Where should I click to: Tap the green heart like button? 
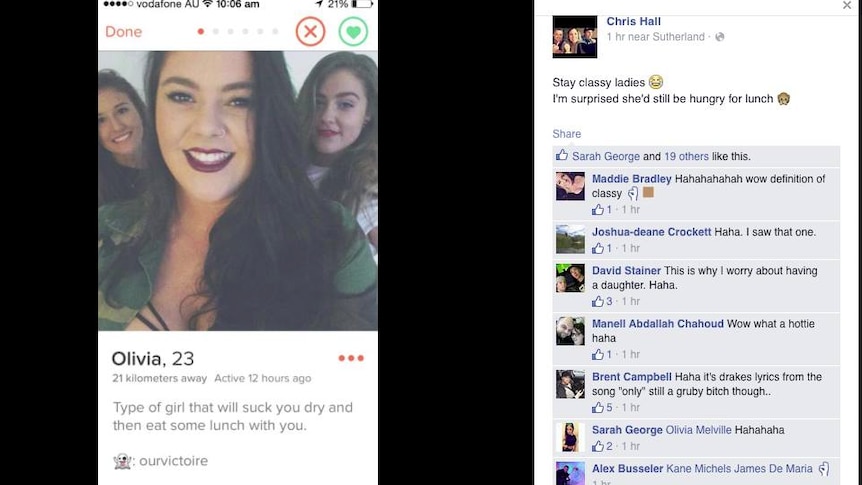(x=353, y=31)
